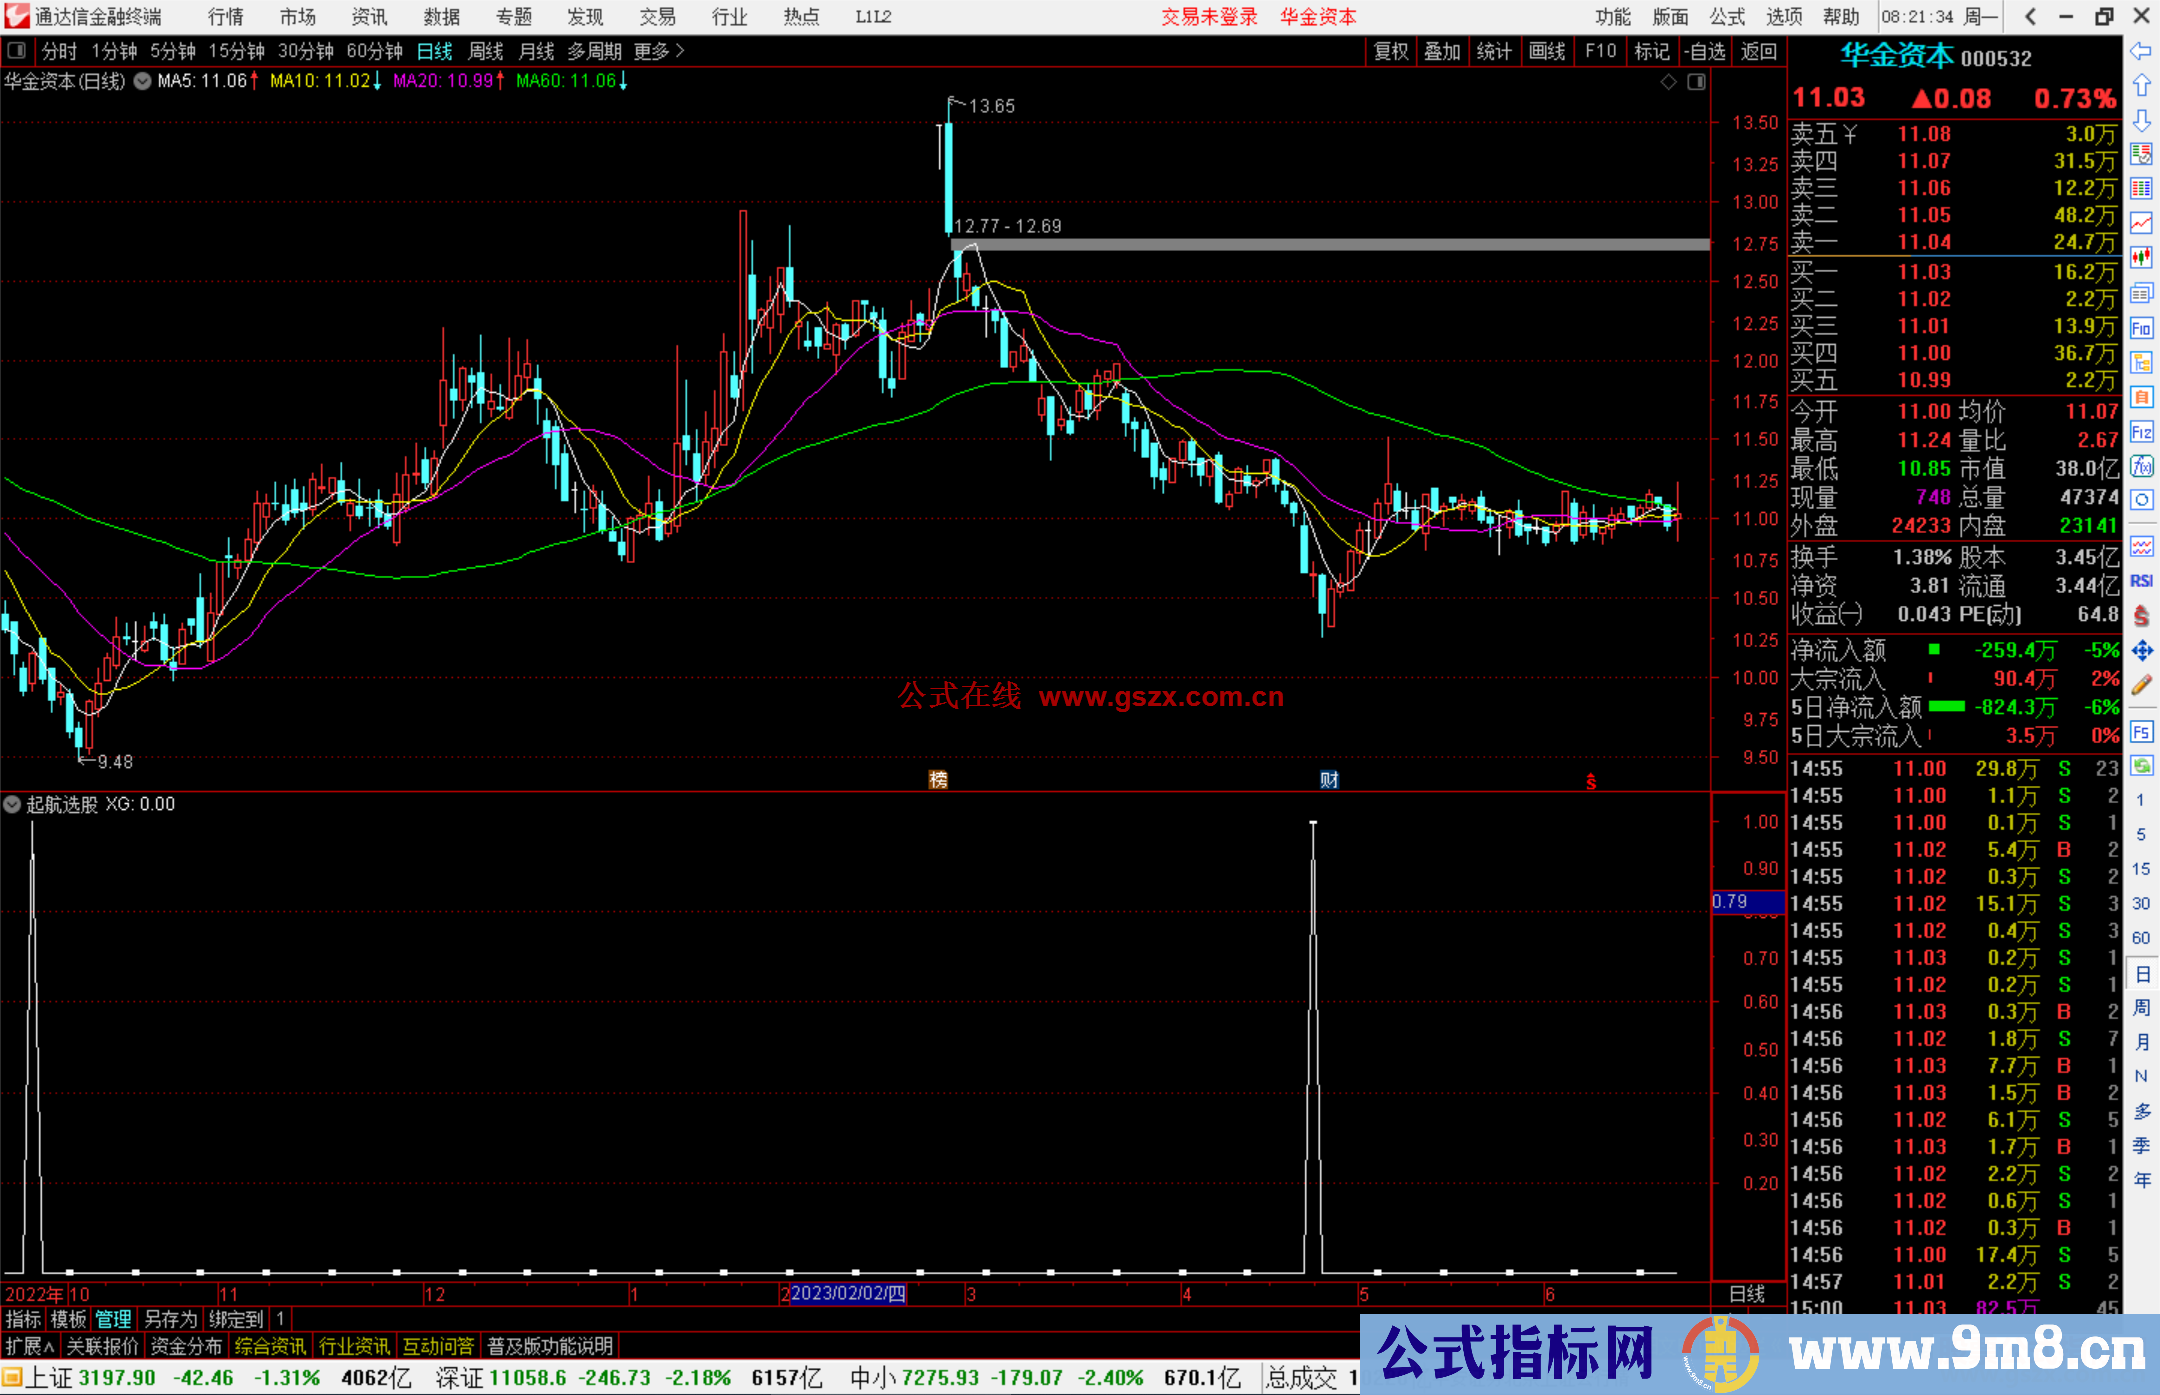2160x1395 pixels.
Task: Click the diamond icon at chart top-right
Action: point(1668,82)
